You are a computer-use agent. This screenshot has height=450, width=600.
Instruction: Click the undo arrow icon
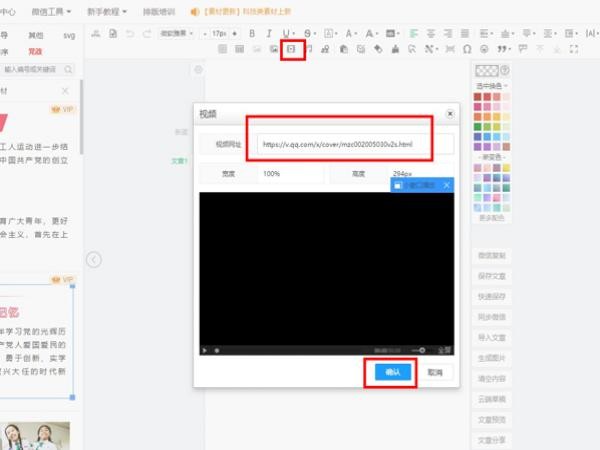pos(130,34)
